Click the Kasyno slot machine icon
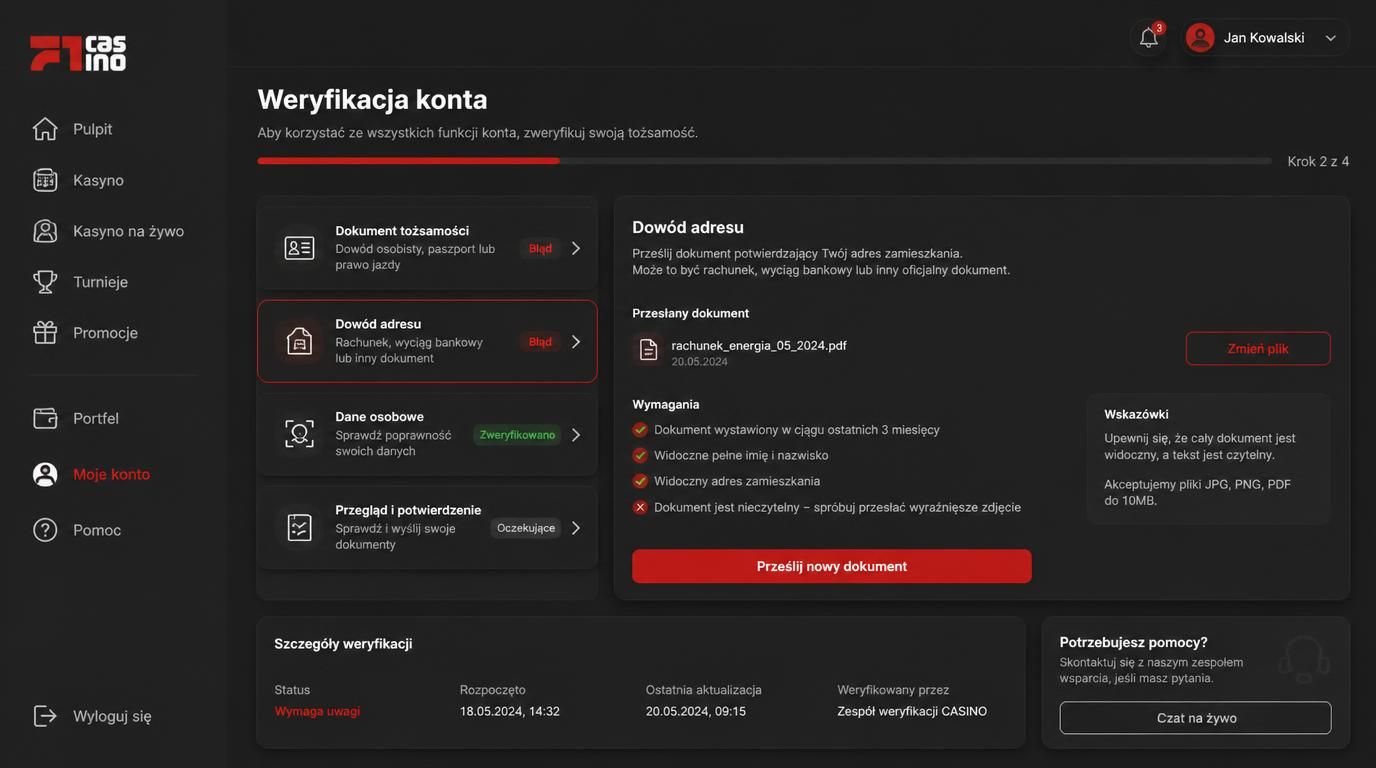 point(45,180)
